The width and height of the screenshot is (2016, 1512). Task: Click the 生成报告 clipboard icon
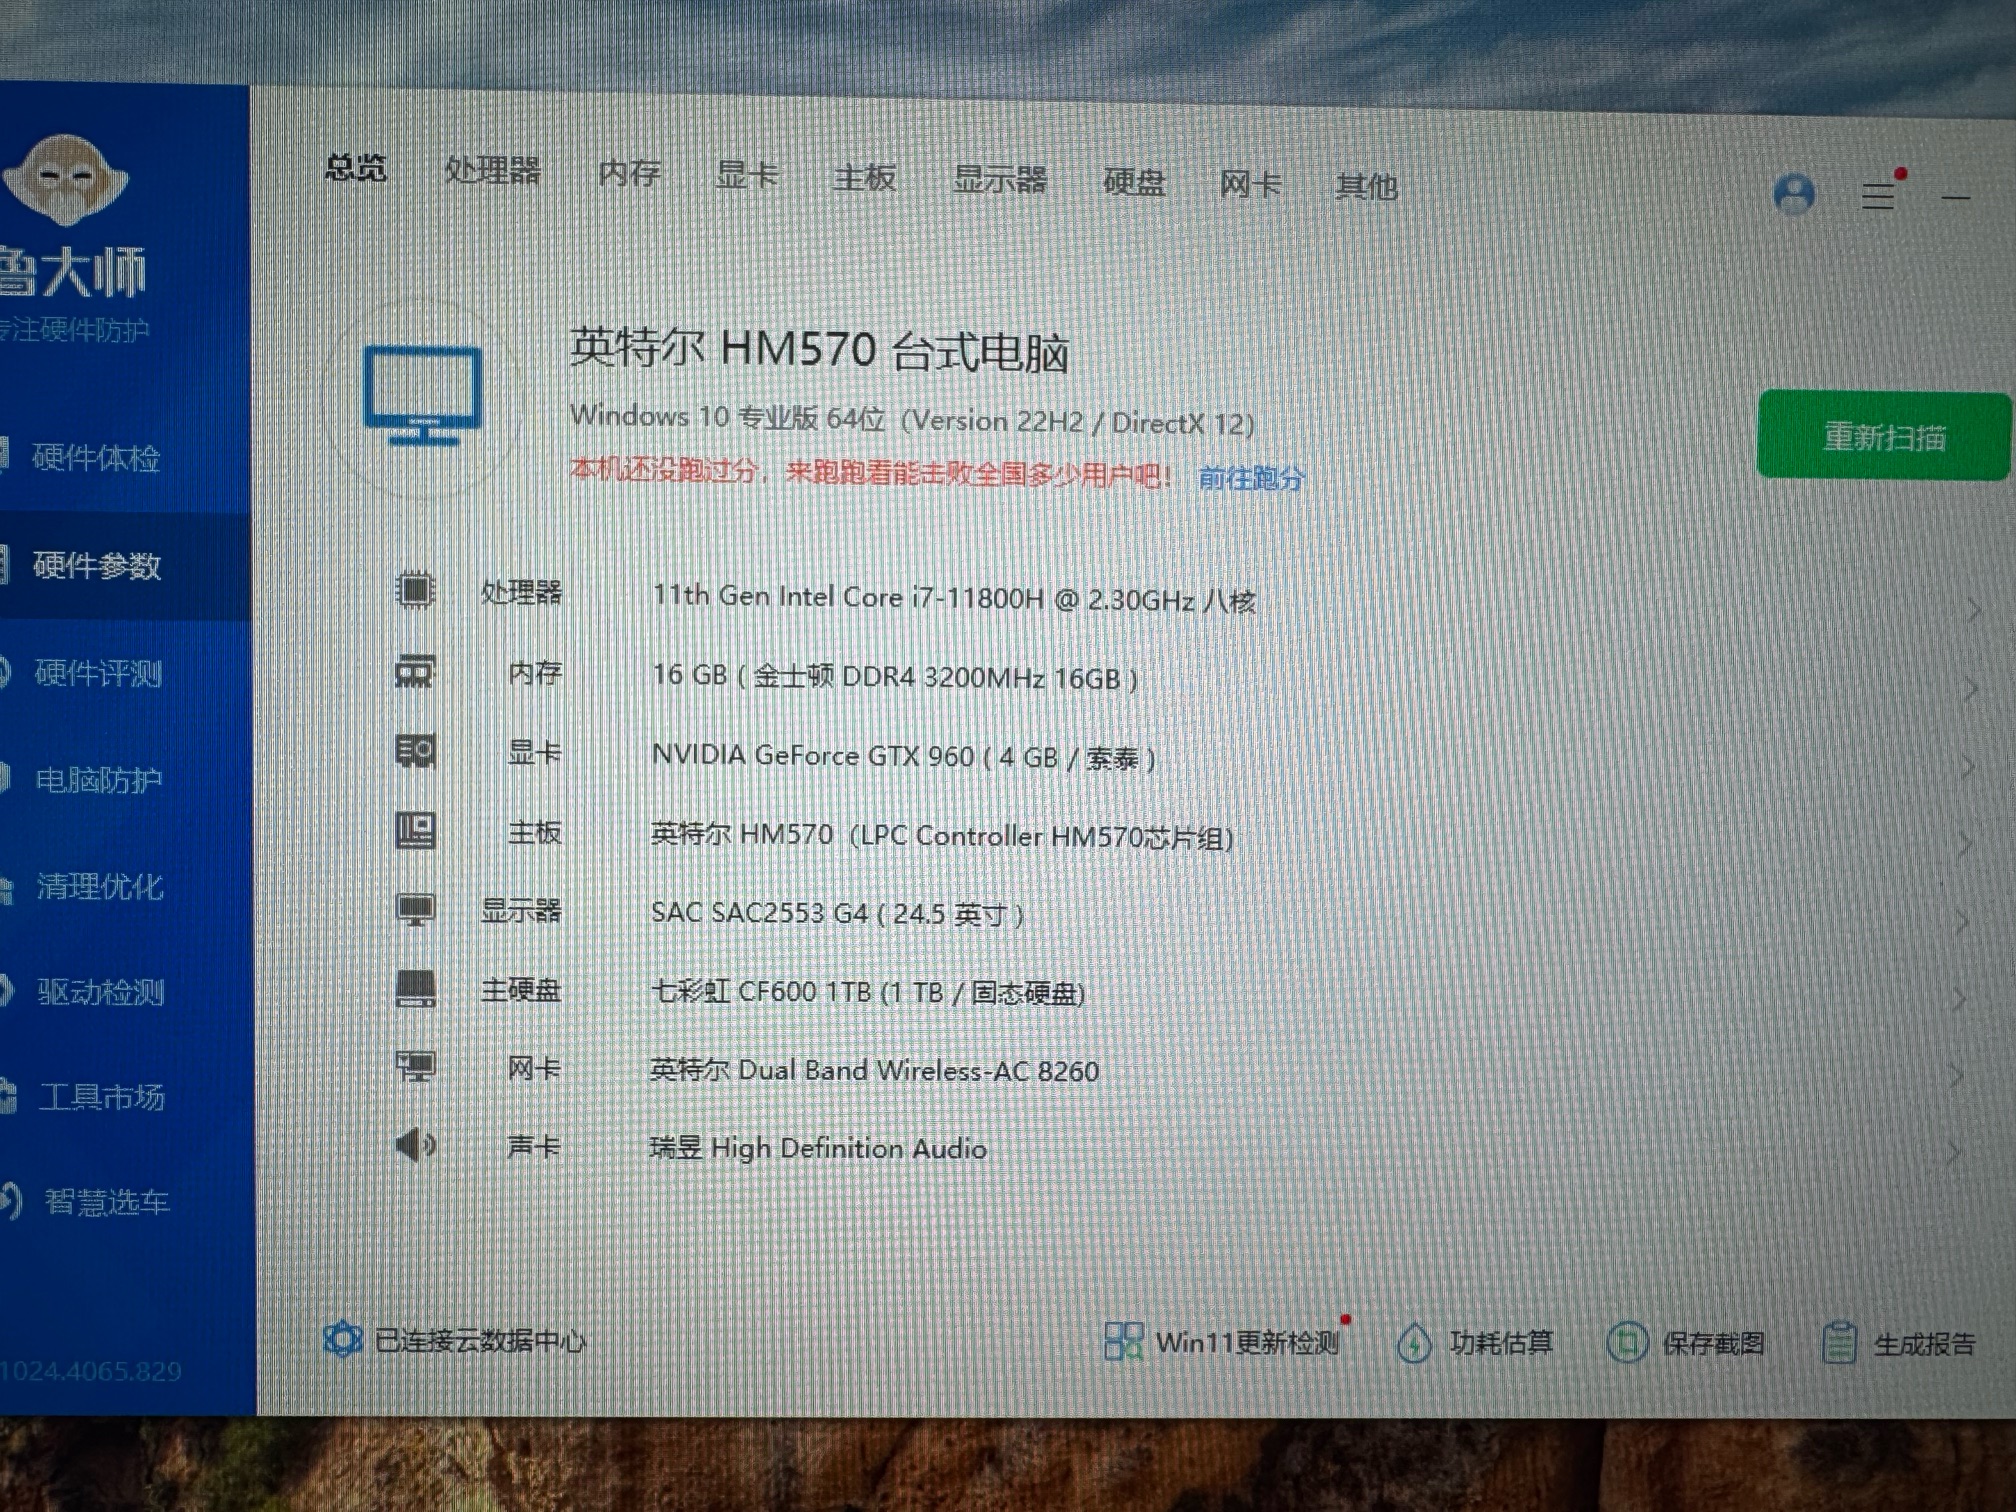[1839, 1342]
